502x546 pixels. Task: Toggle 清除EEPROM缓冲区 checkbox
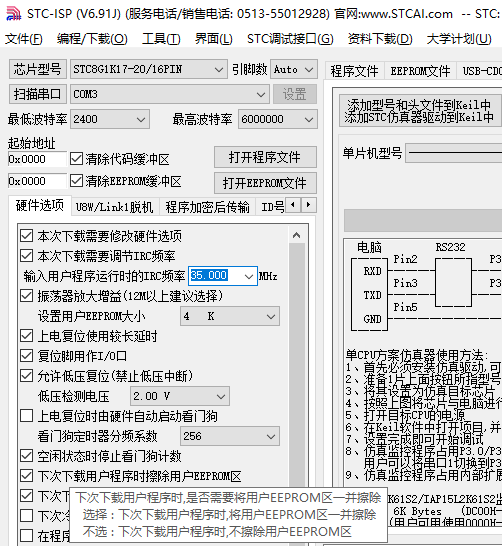pos(76,181)
